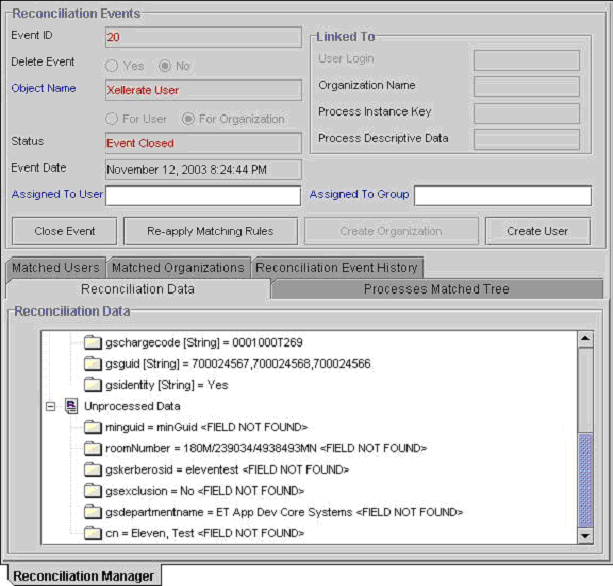The height and width of the screenshot is (586, 613).
Task: Click the Status field Event Closed
Action: (x=203, y=143)
